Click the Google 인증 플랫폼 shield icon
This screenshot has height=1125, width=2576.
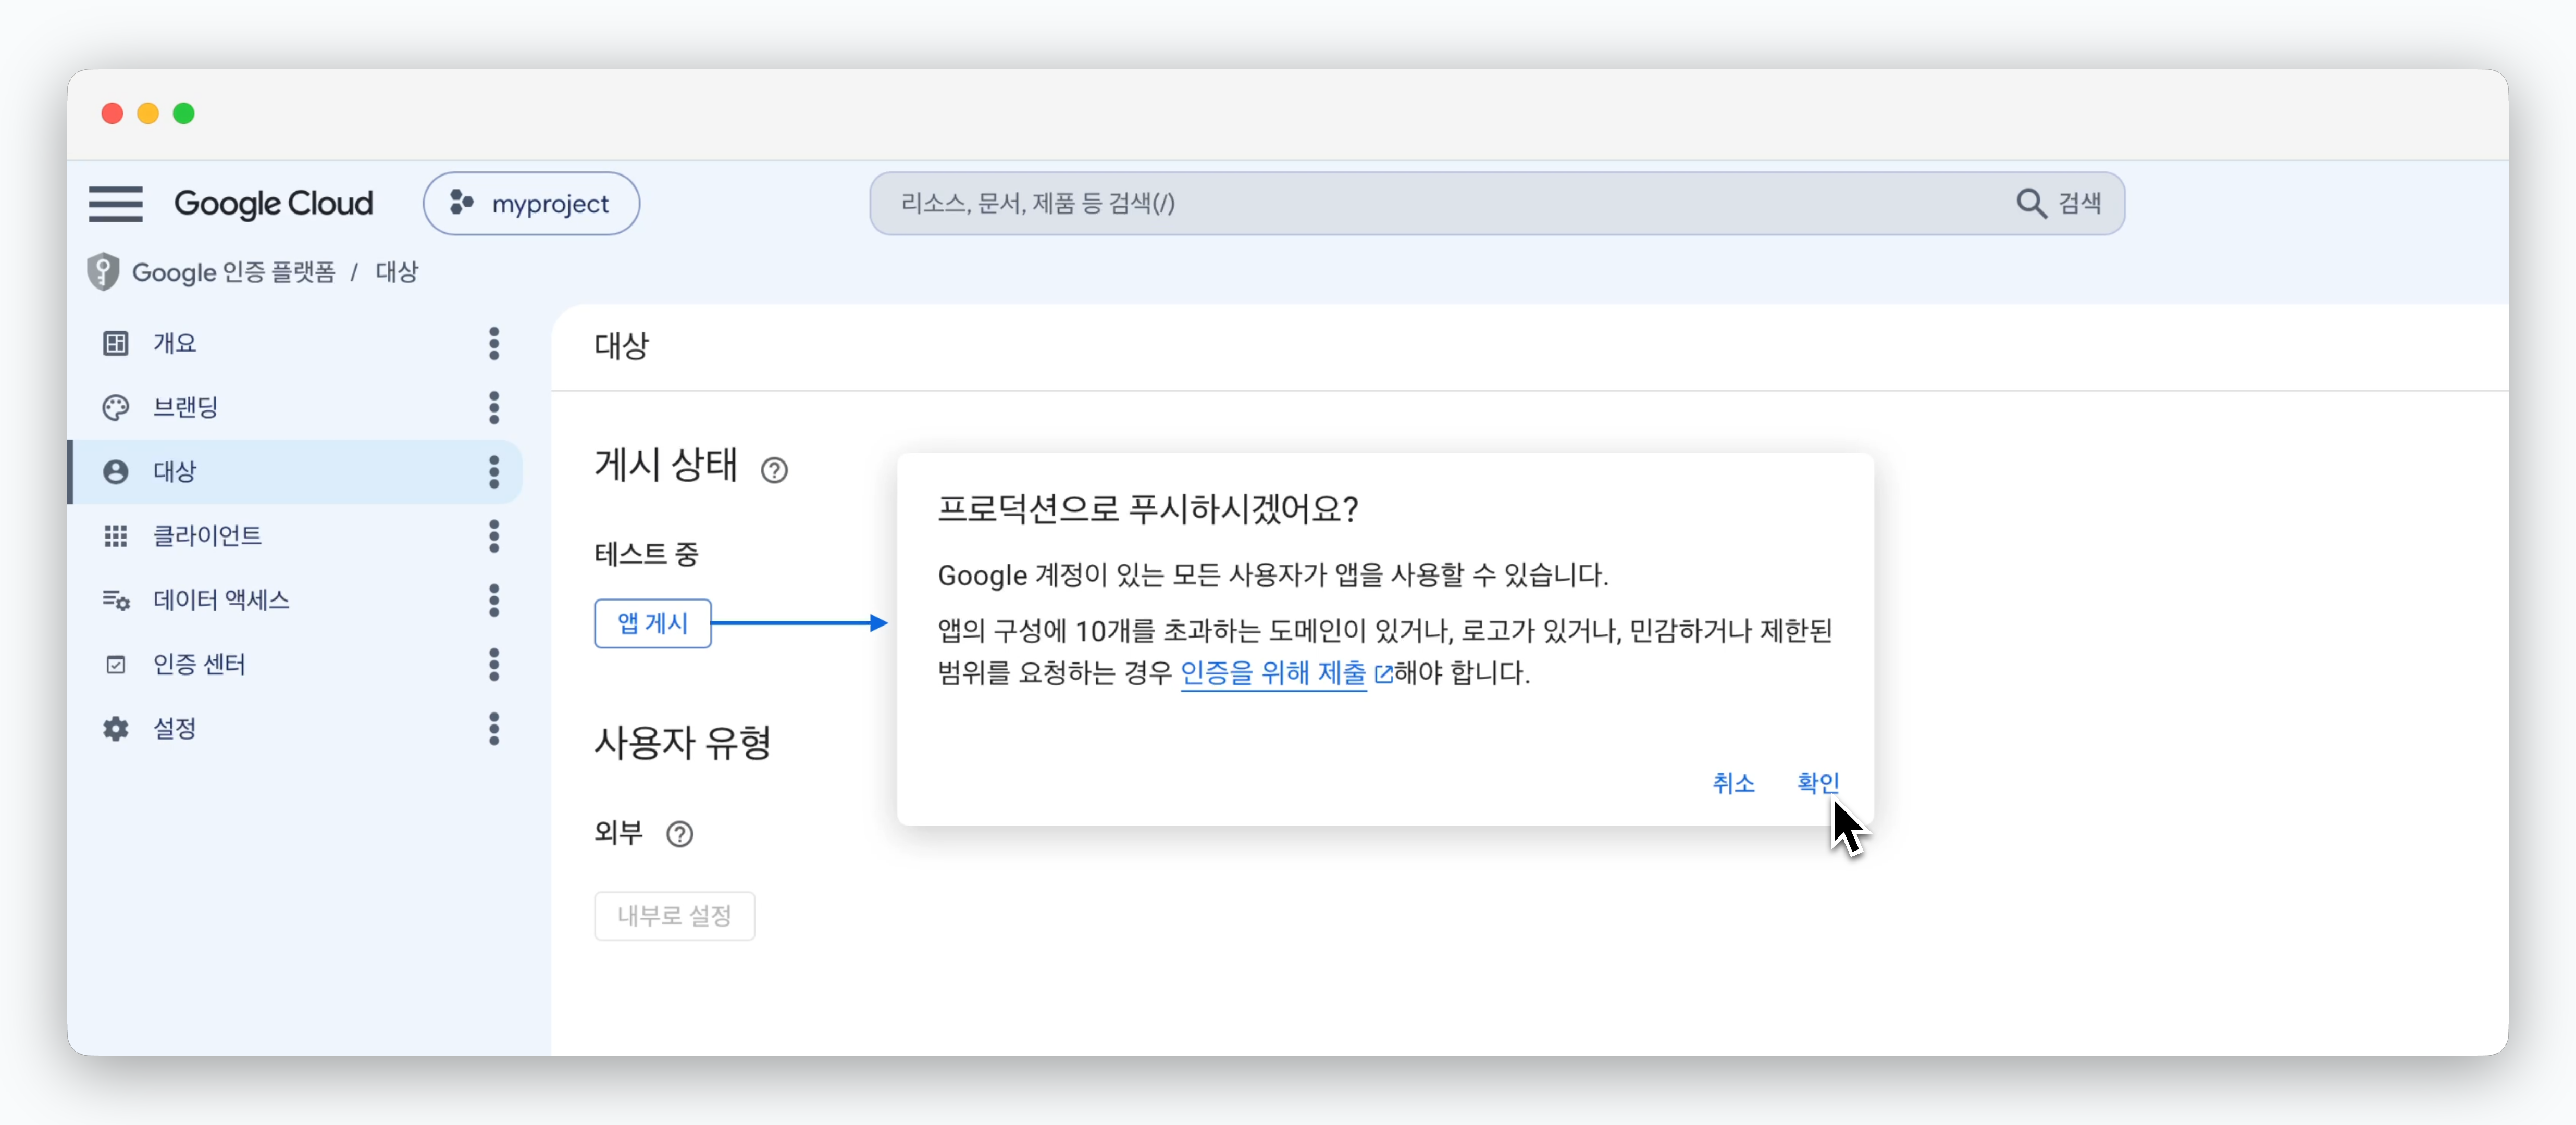pyautogui.click(x=103, y=272)
